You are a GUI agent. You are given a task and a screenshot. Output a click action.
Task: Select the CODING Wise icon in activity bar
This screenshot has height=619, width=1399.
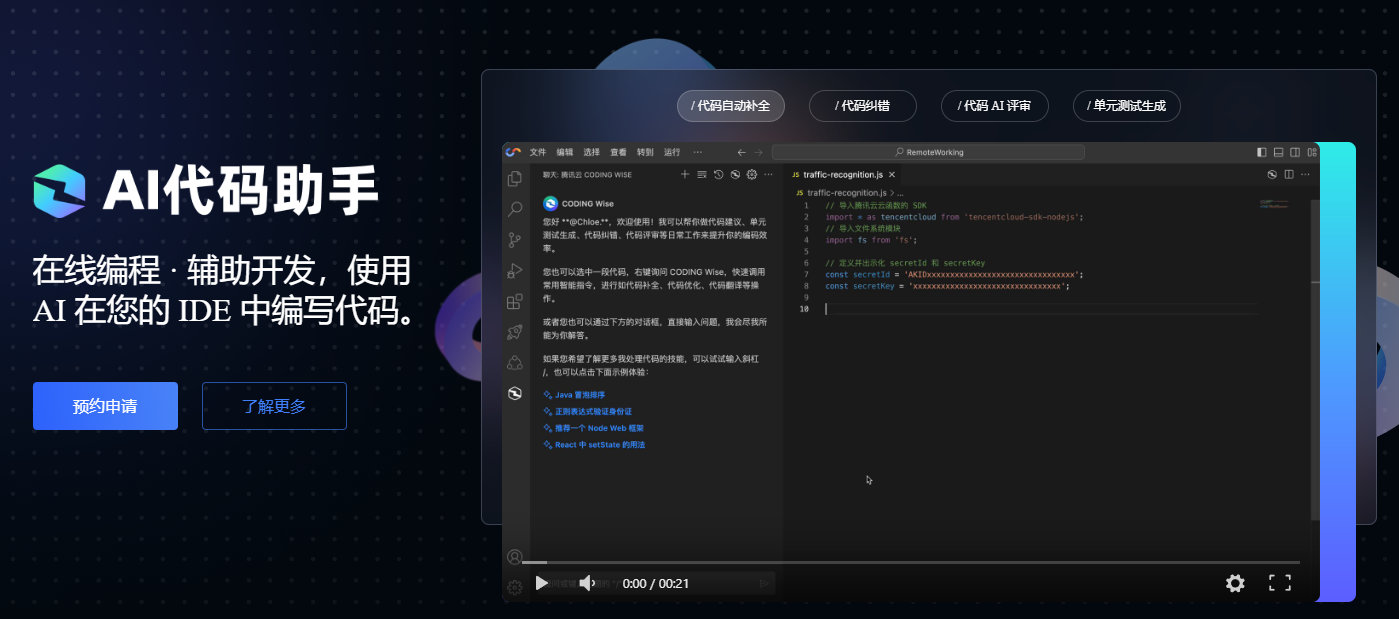point(515,393)
